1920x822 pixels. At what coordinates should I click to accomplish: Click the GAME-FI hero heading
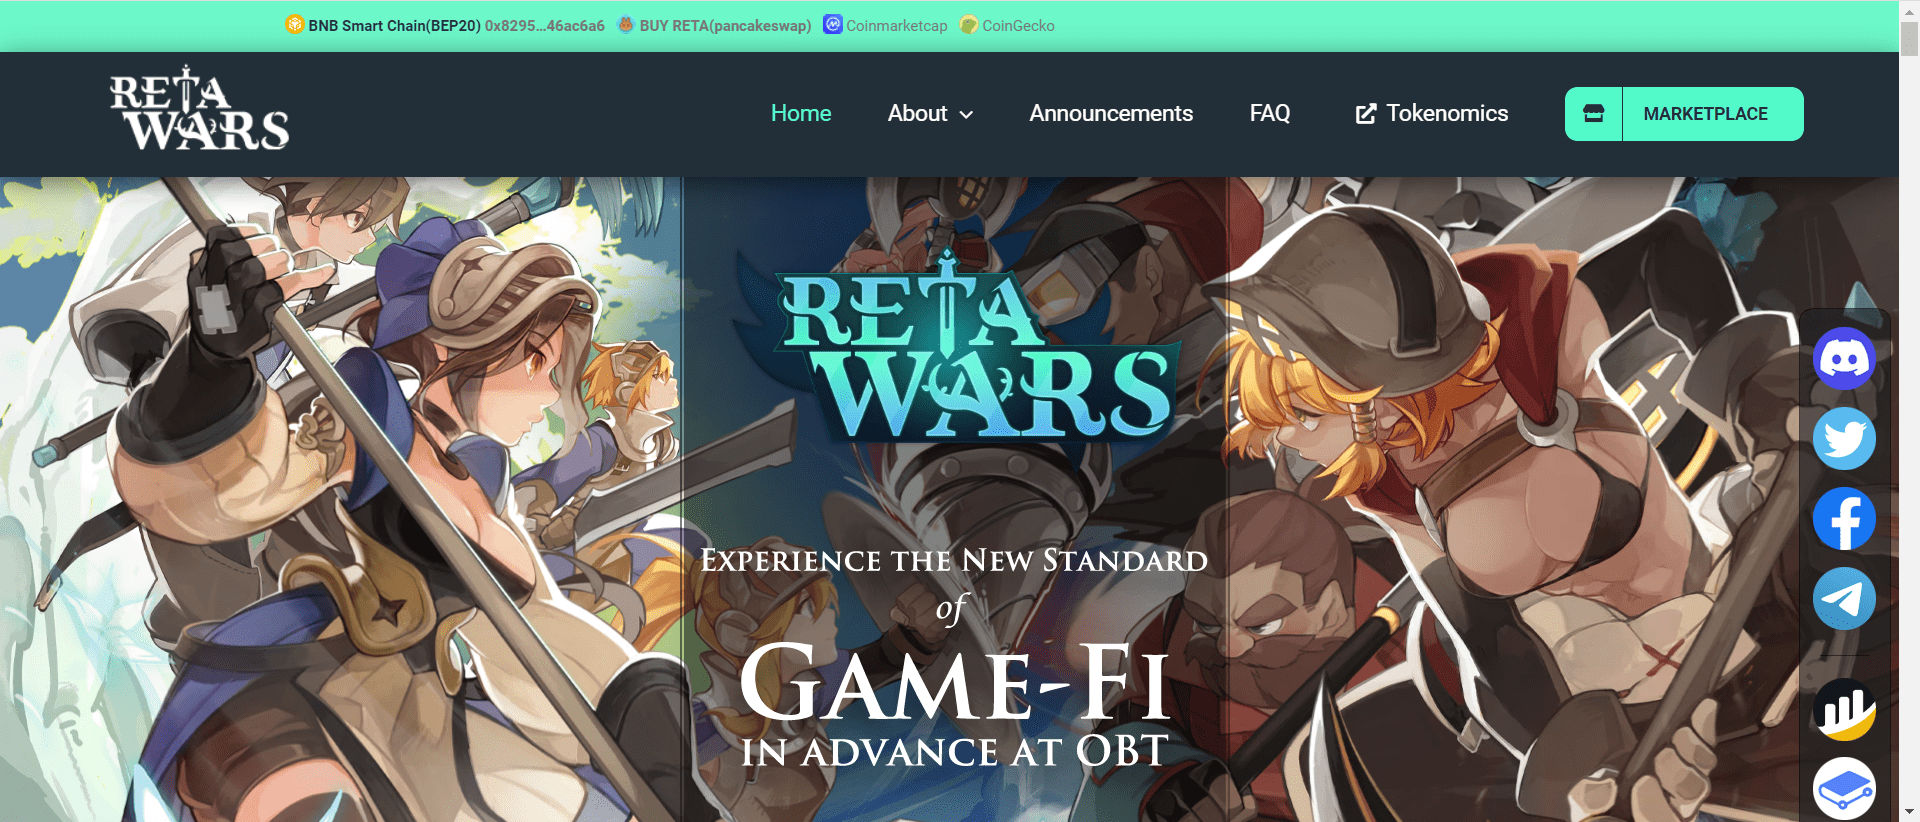click(955, 682)
